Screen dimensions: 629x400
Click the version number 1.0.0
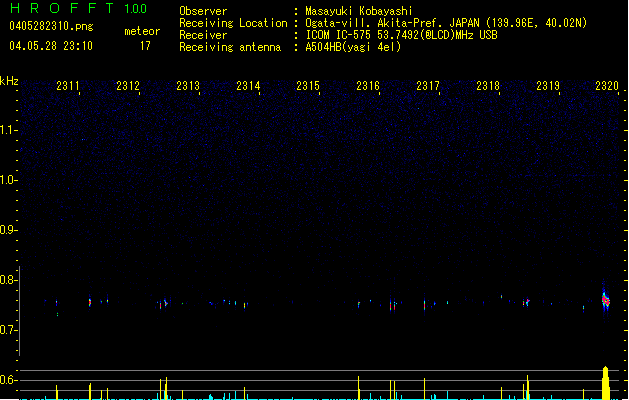coord(135,9)
